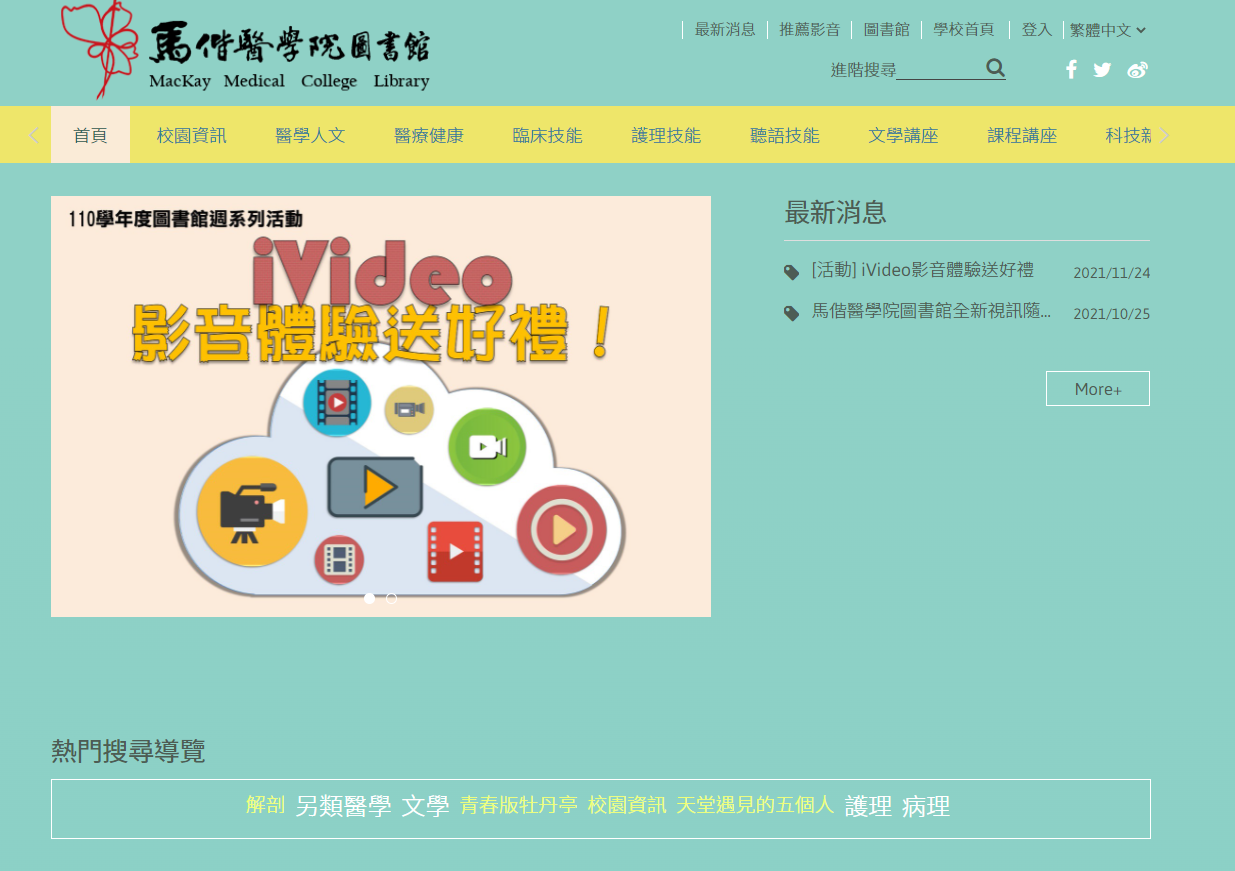
Task: Open the 登入 login link
Action: coord(1036,30)
